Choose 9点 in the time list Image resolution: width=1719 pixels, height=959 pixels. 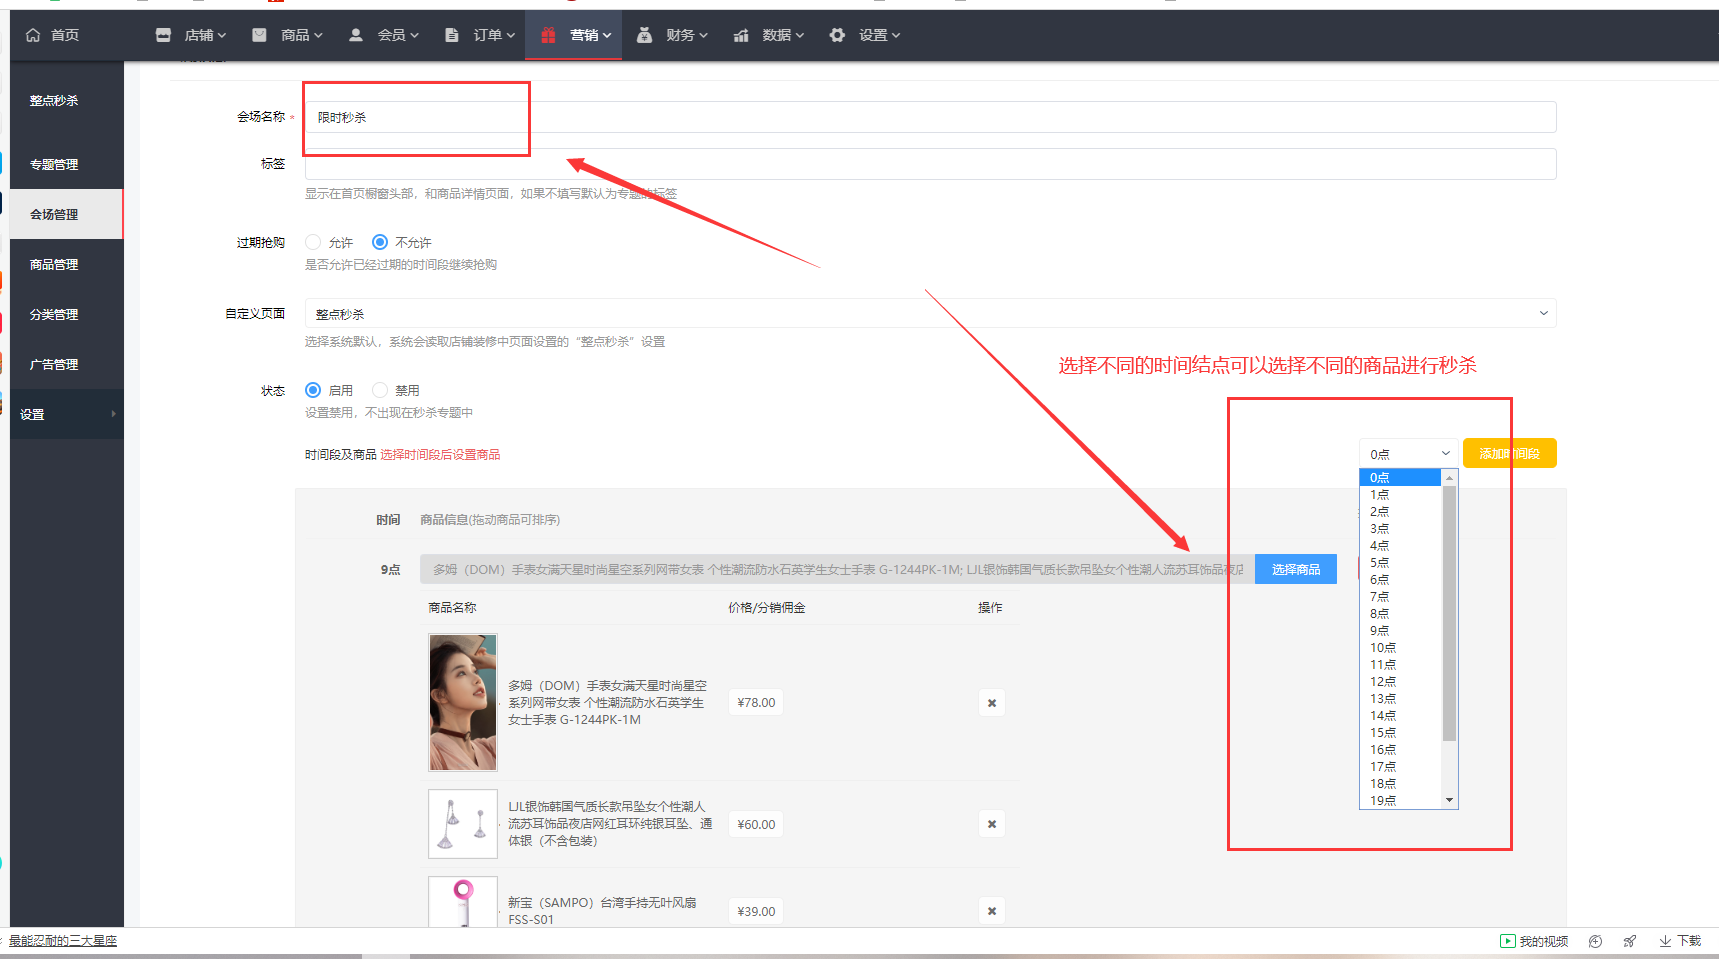click(1400, 631)
